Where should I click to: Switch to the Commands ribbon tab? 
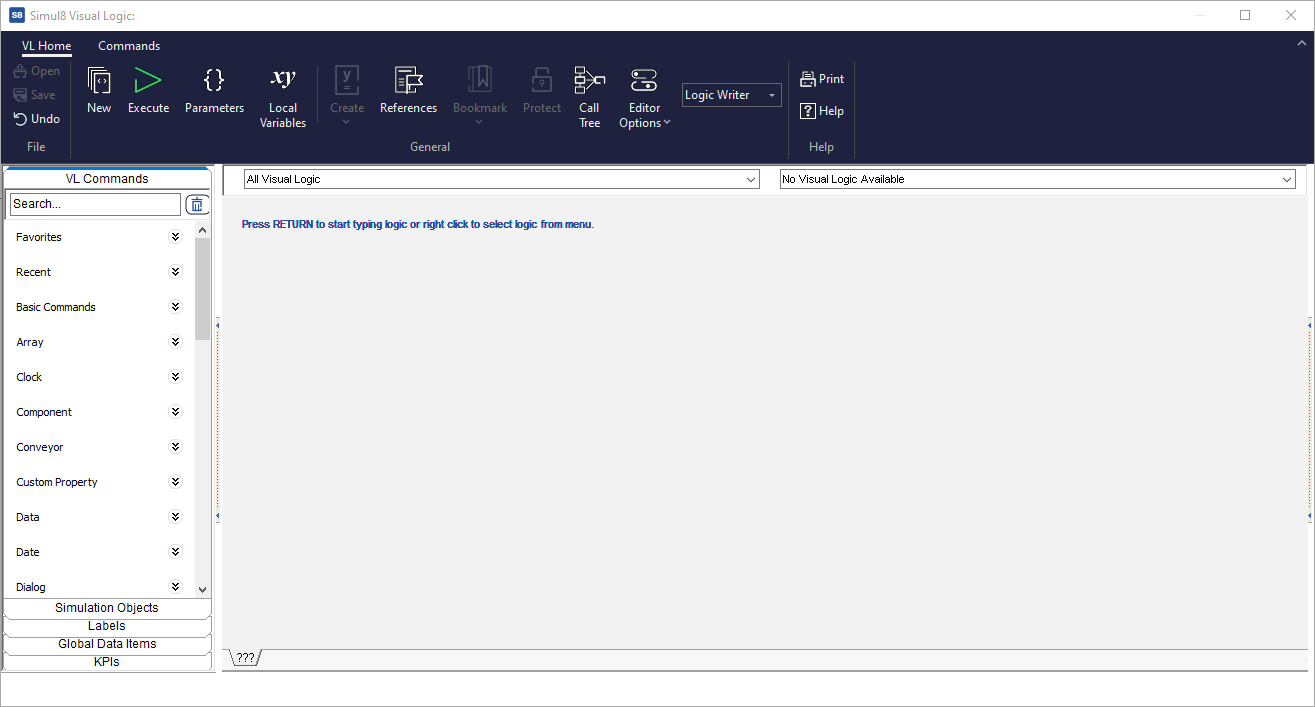point(129,46)
